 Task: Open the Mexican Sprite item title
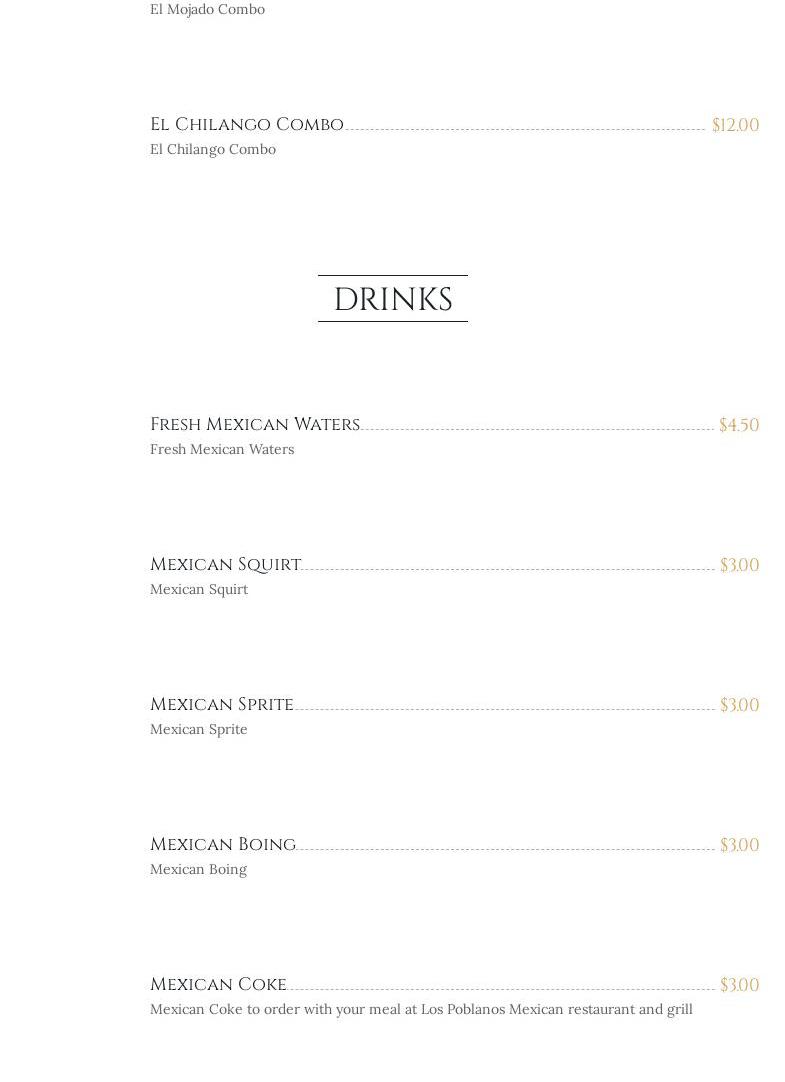pyautogui.click(x=221, y=704)
